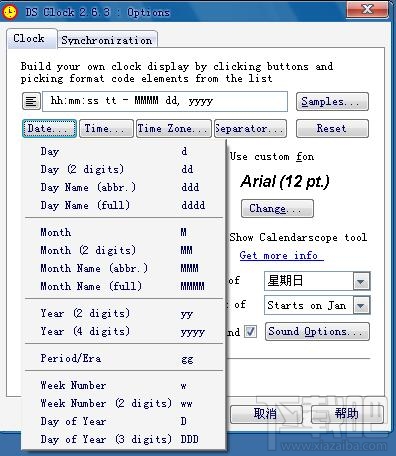
Task: Click the font Change... button
Action: [x=277, y=209]
